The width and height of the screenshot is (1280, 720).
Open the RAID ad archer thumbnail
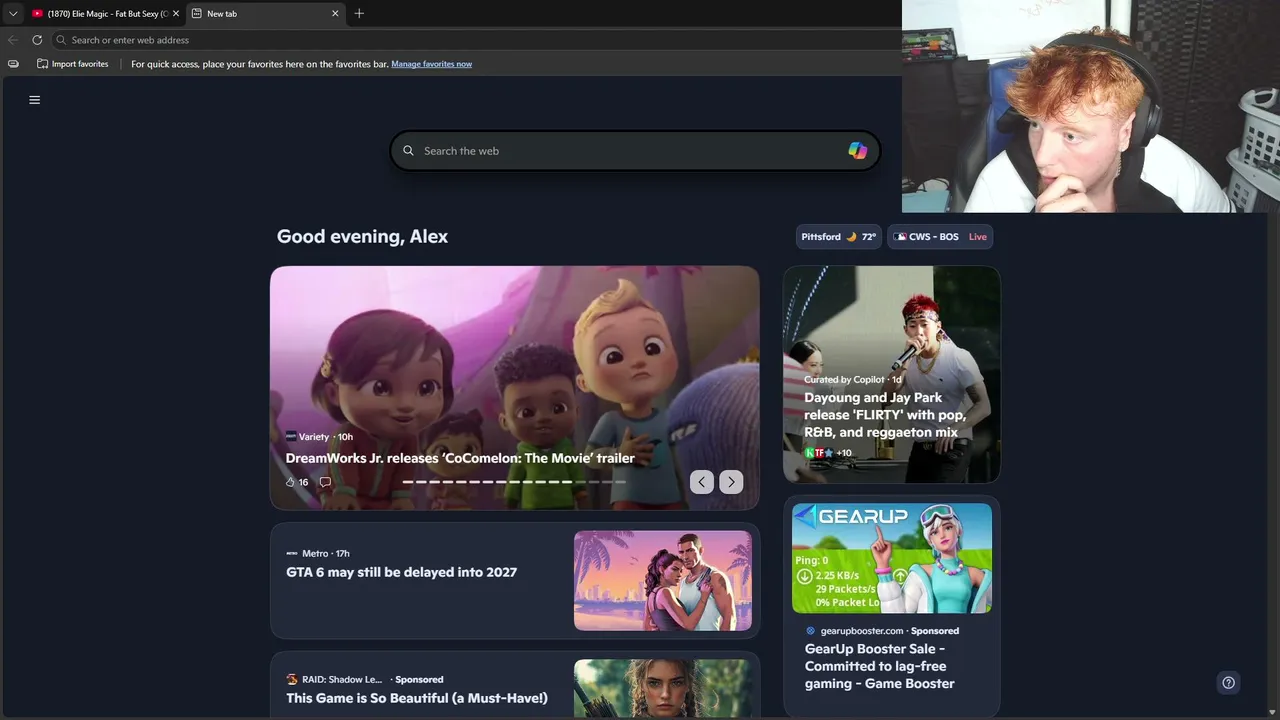pyautogui.click(x=663, y=688)
